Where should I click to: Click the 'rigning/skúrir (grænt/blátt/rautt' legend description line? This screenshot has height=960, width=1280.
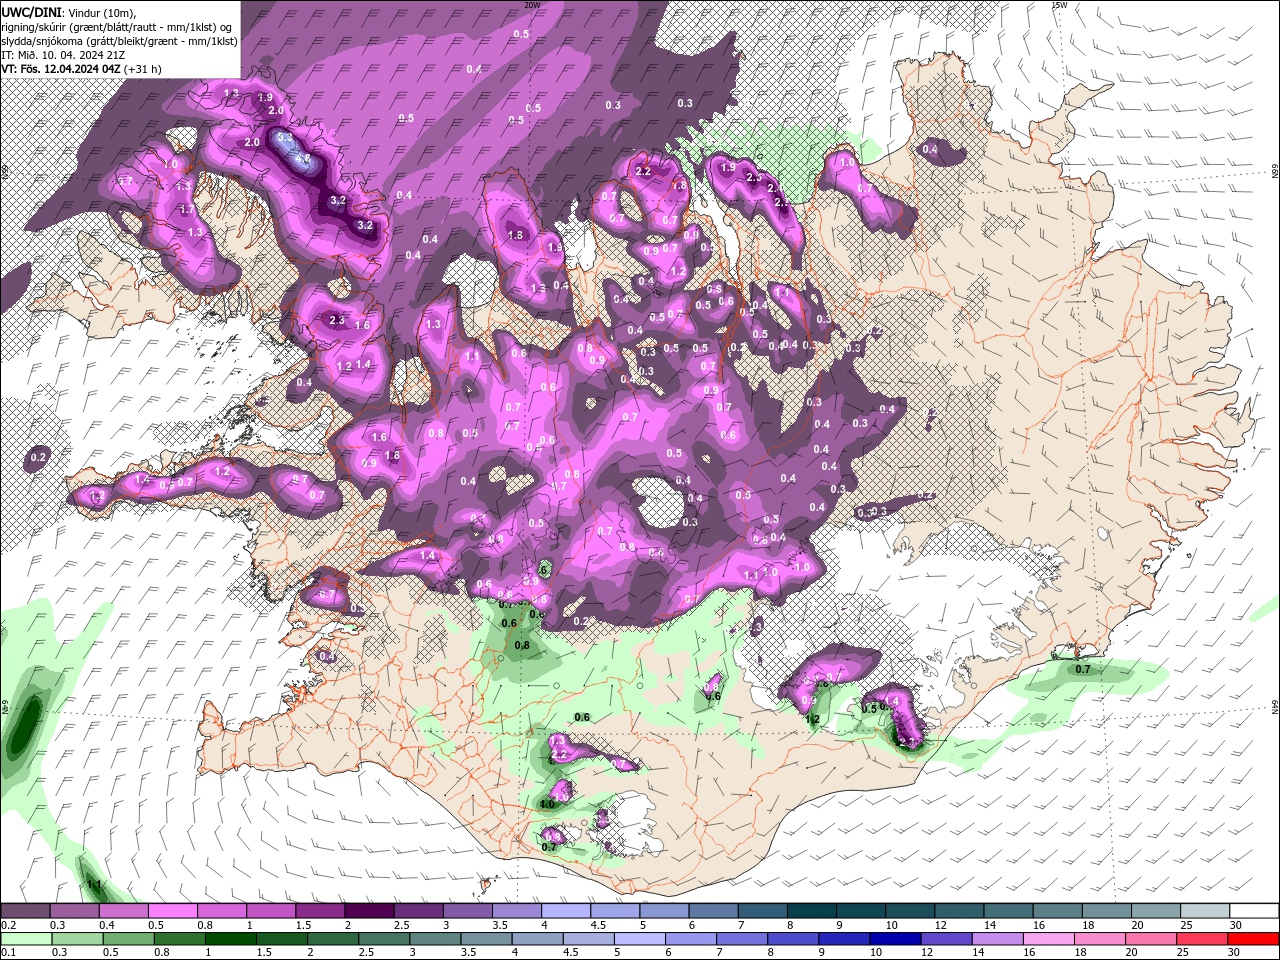pos(118,27)
